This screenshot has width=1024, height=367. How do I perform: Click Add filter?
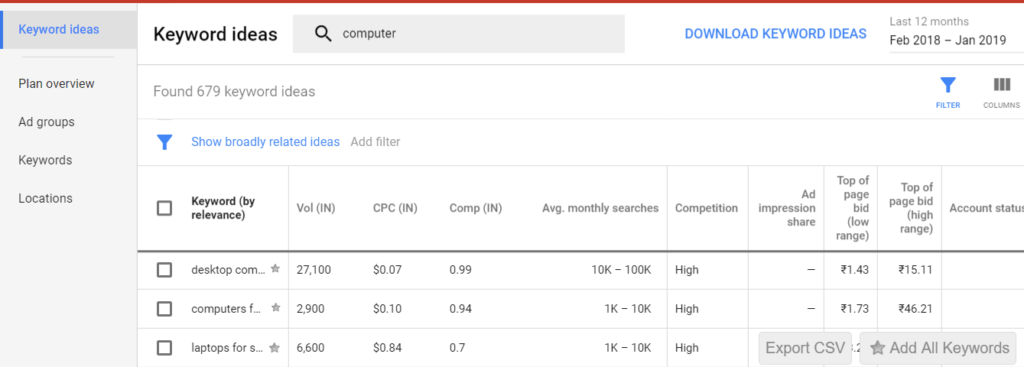pyautogui.click(x=375, y=142)
